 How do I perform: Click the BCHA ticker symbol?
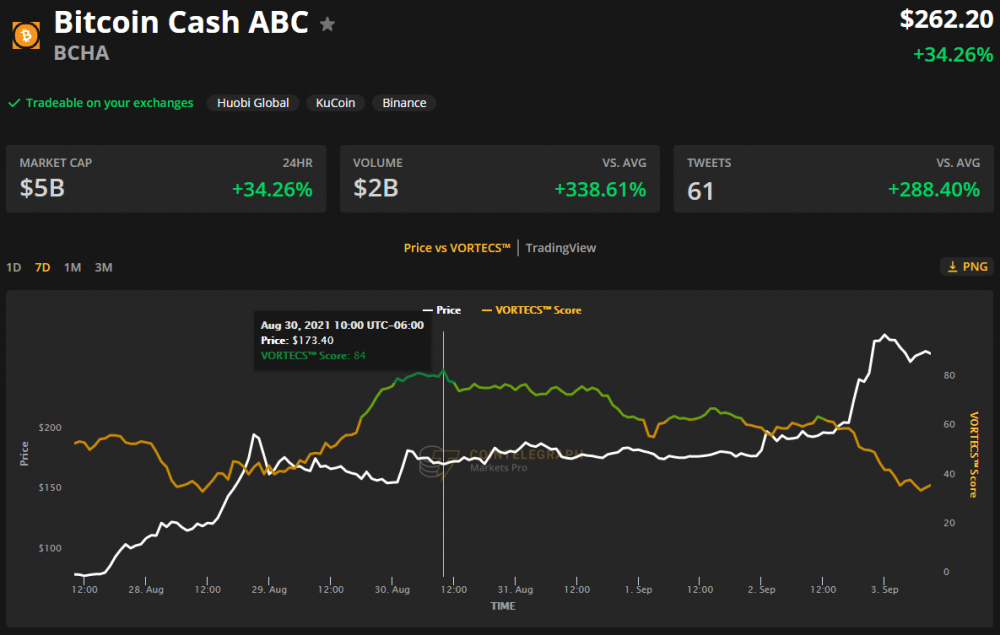81,53
